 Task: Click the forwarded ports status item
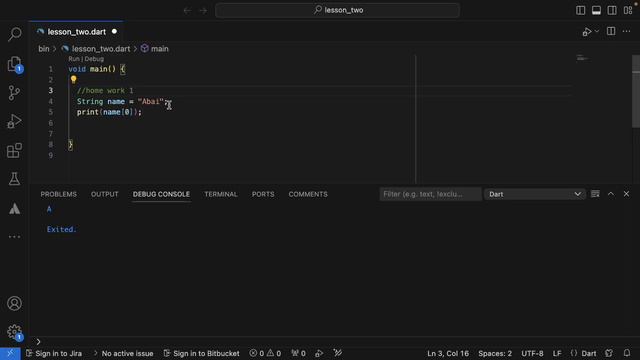point(298,353)
